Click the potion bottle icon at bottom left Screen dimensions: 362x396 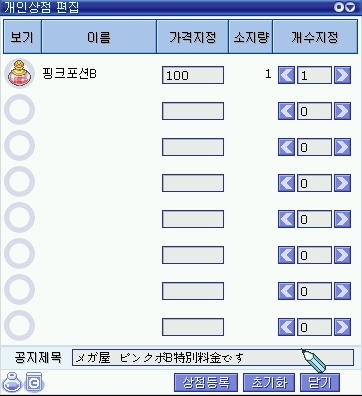click(x=12, y=382)
